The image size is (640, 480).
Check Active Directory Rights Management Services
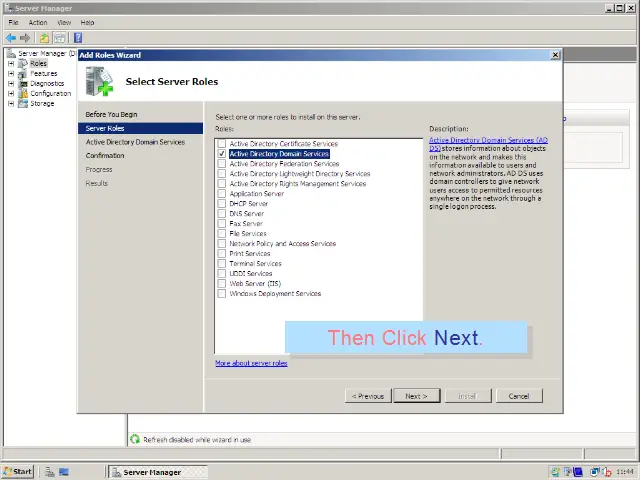222,184
